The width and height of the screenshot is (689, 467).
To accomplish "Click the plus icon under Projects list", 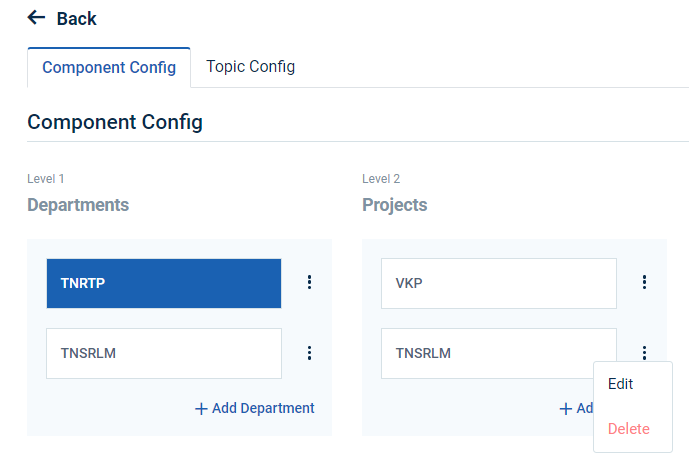I will [566, 408].
